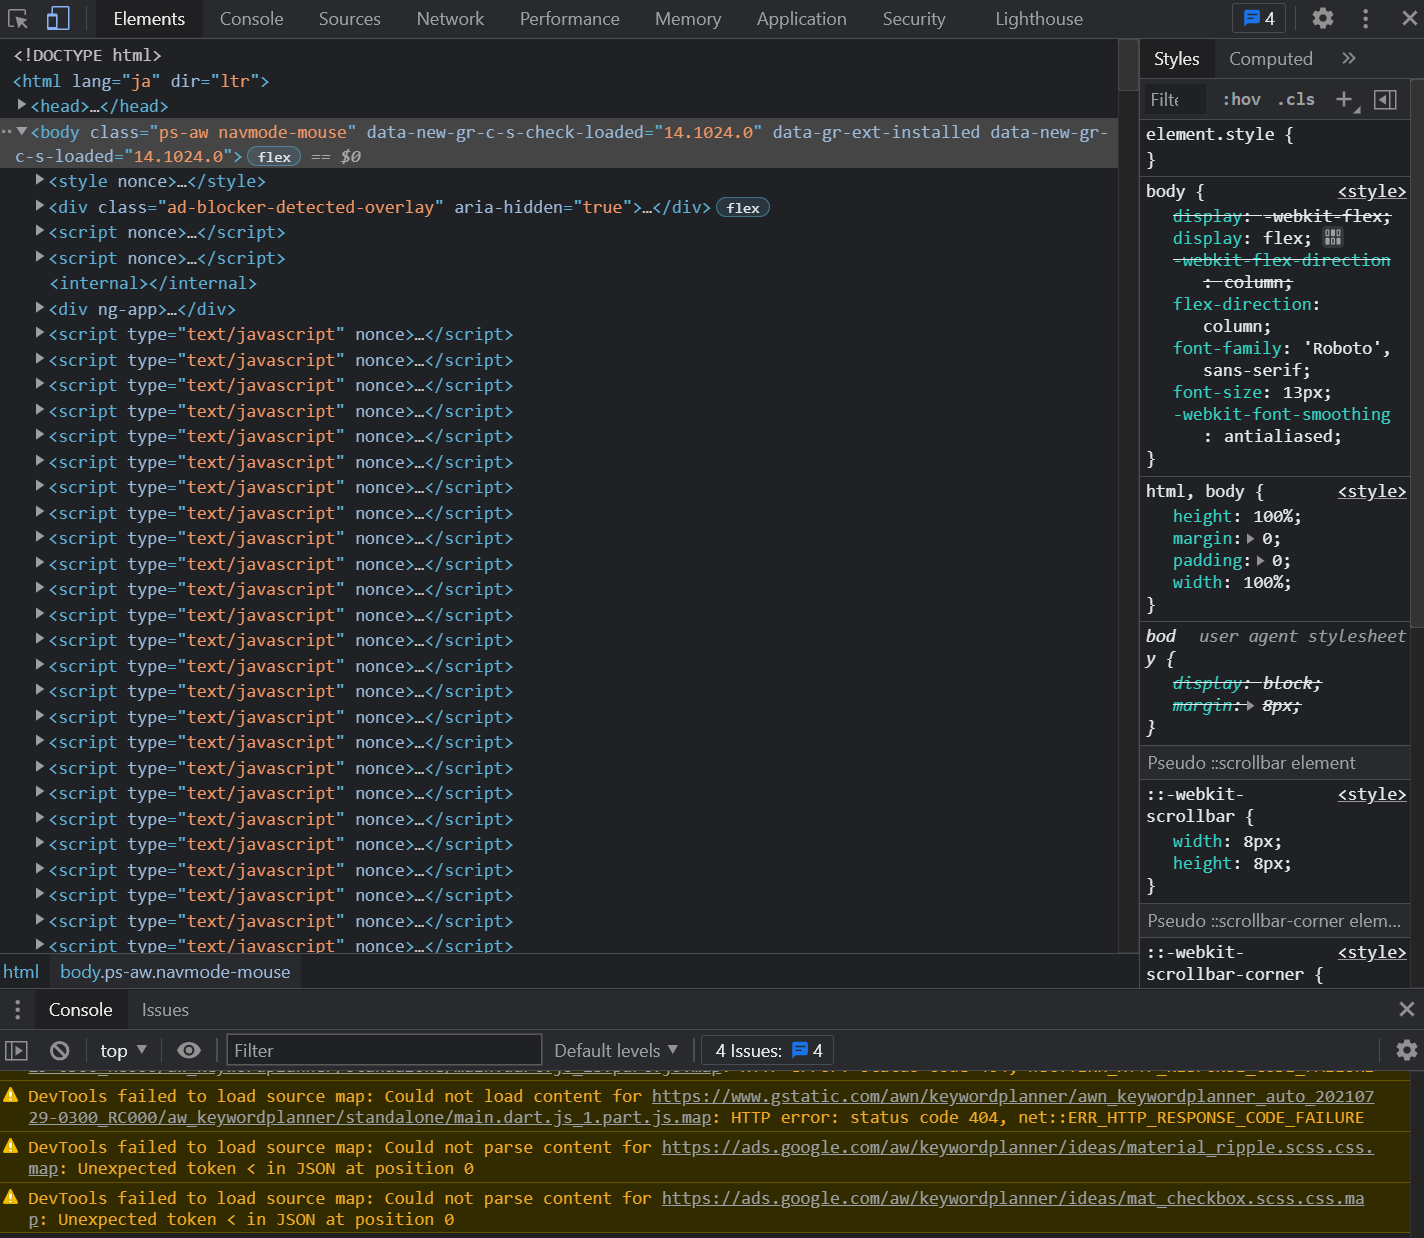Open the Network panel tab
The height and width of the screenshot is (1238, 1424).
pos(450,19)
